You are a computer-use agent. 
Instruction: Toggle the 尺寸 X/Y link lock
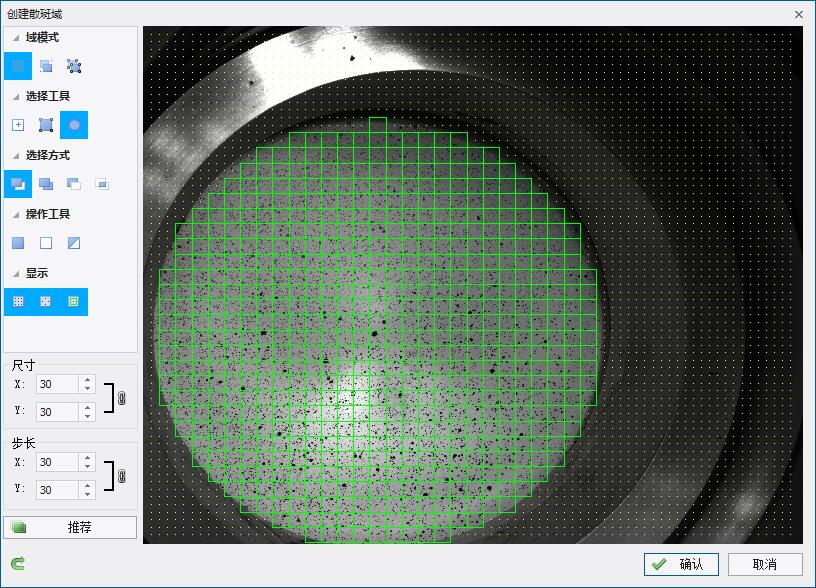122,398
